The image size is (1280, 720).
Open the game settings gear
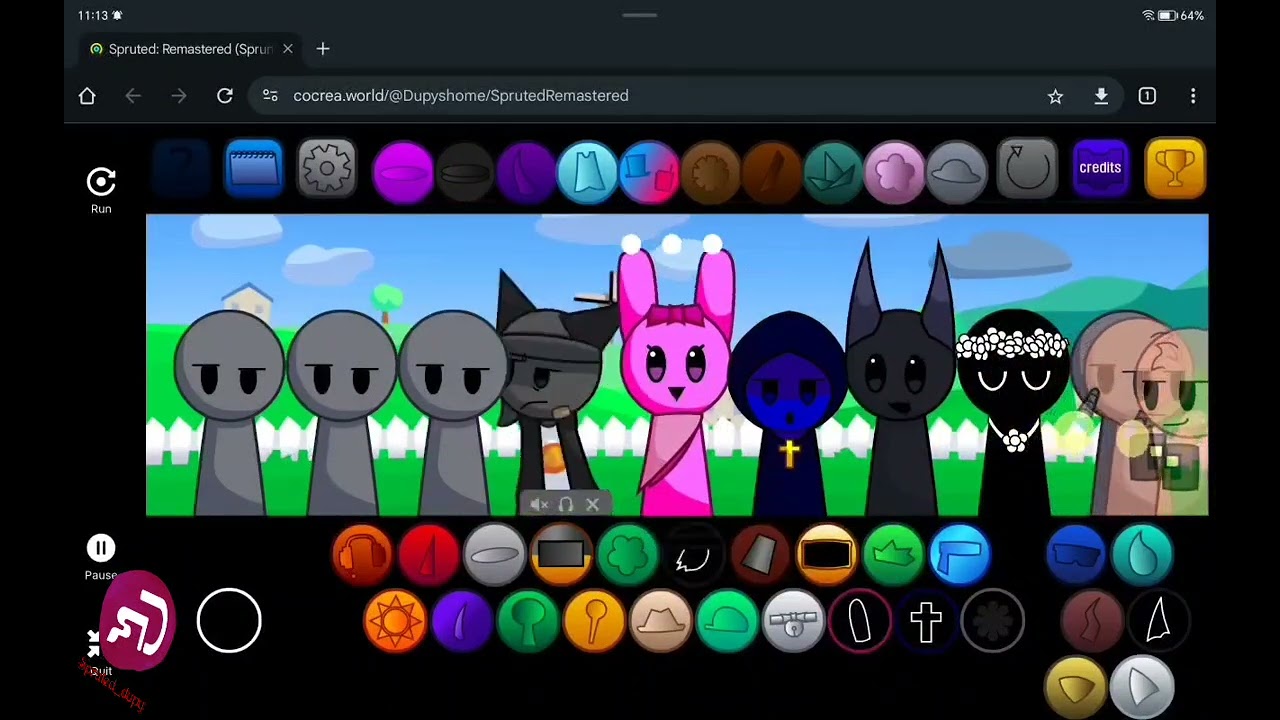click(x=327, y=168)
